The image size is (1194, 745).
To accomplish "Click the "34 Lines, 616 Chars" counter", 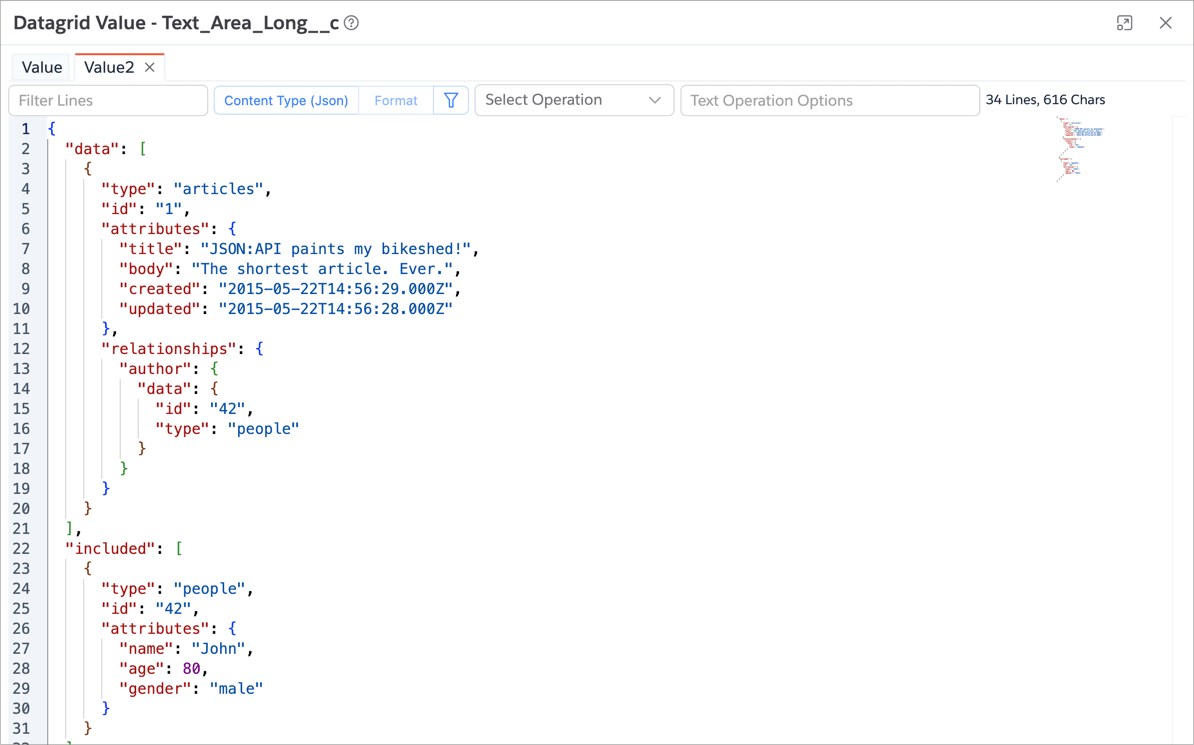I will (1045, 100).
